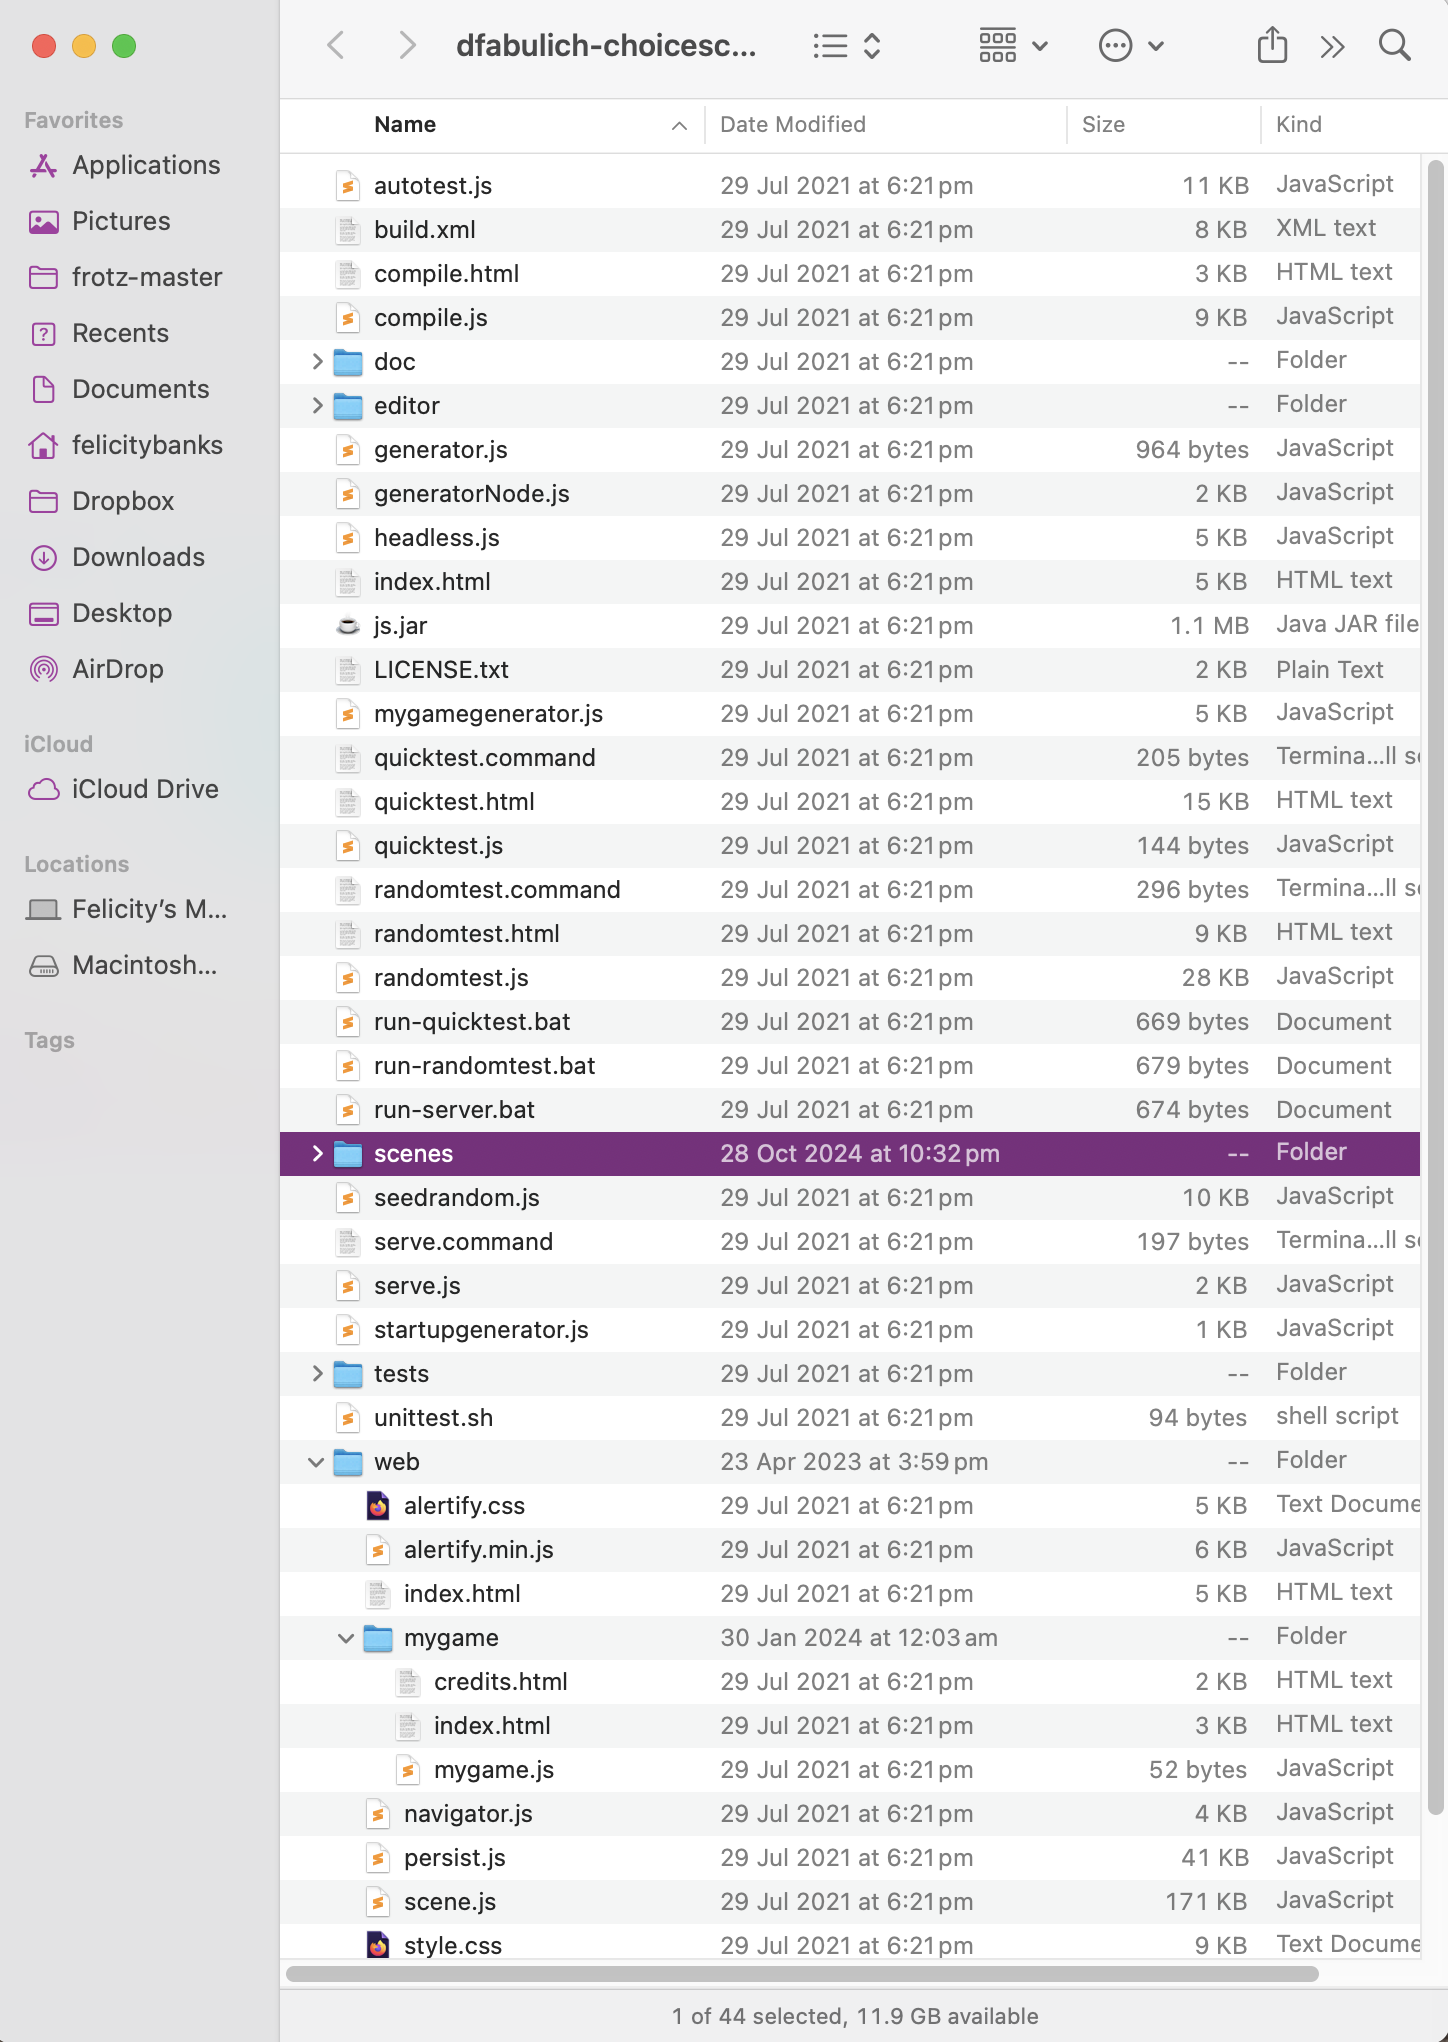This screenshot has height=2042, width=1448.
Task: Open Downloads from the sidebar
Action: click(x=138, y=557)
